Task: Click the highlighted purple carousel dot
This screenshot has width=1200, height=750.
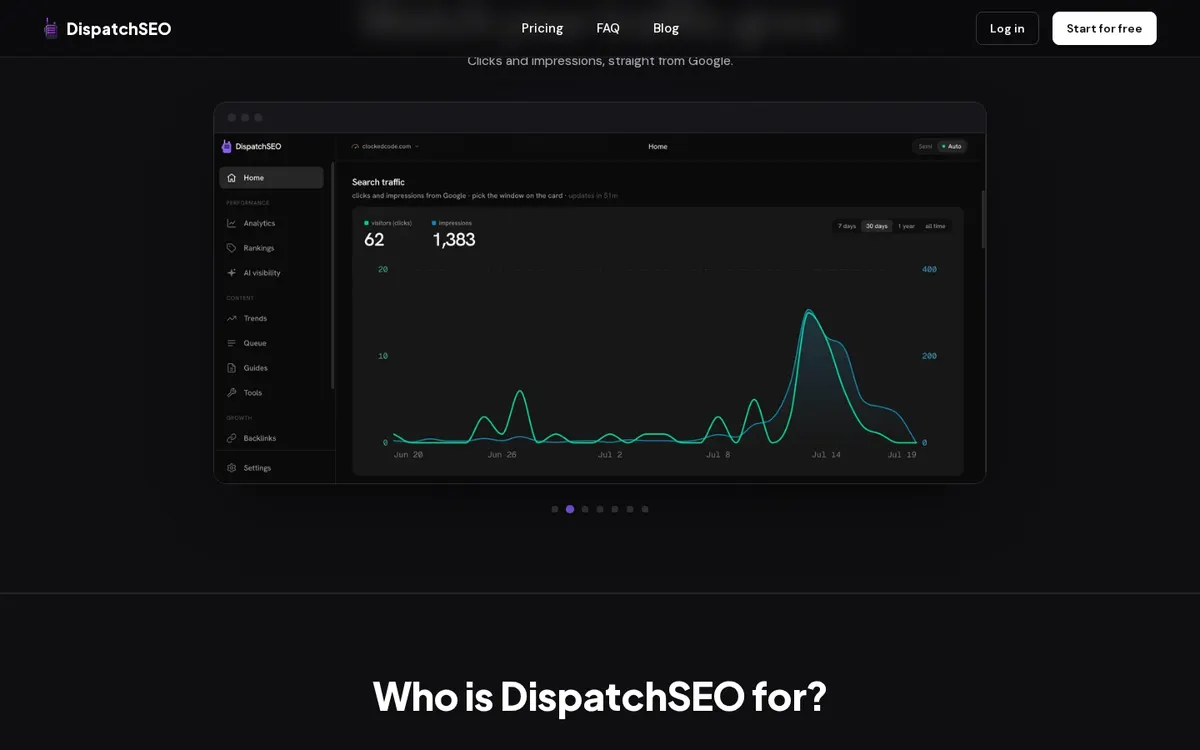Action: 570,509
